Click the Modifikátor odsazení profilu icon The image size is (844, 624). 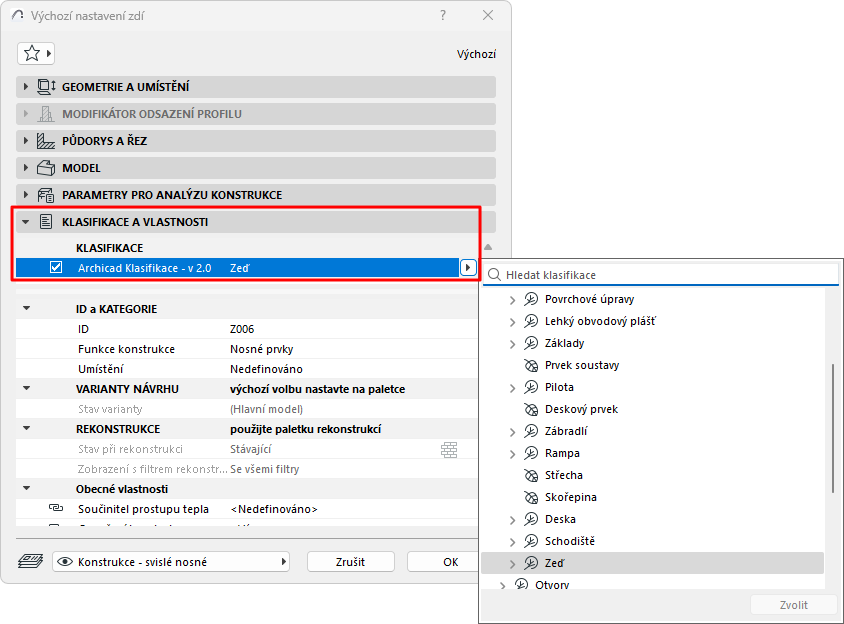[x=46, y=114]
